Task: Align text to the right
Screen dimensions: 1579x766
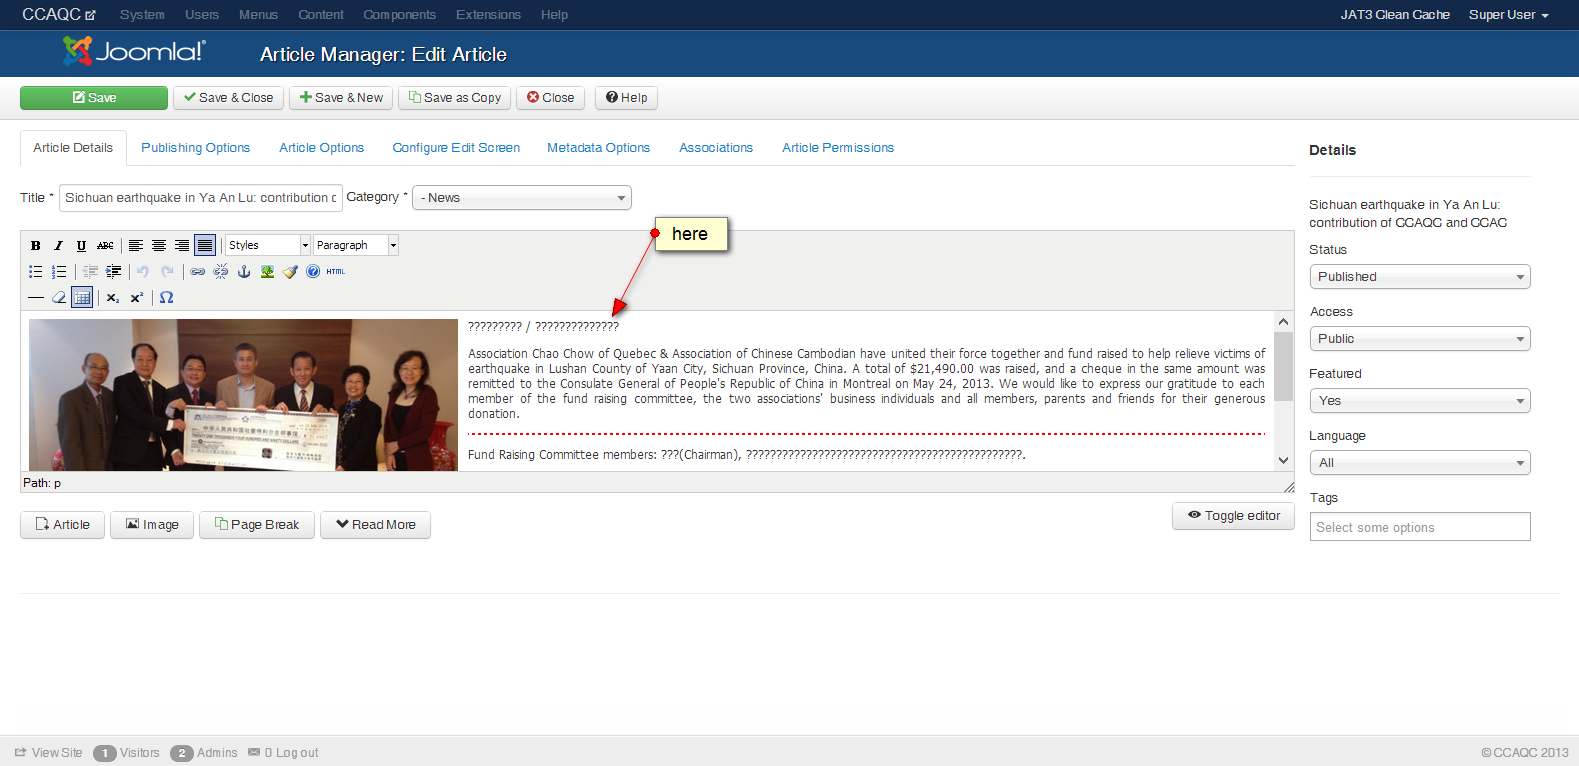Action: (182, 245)
